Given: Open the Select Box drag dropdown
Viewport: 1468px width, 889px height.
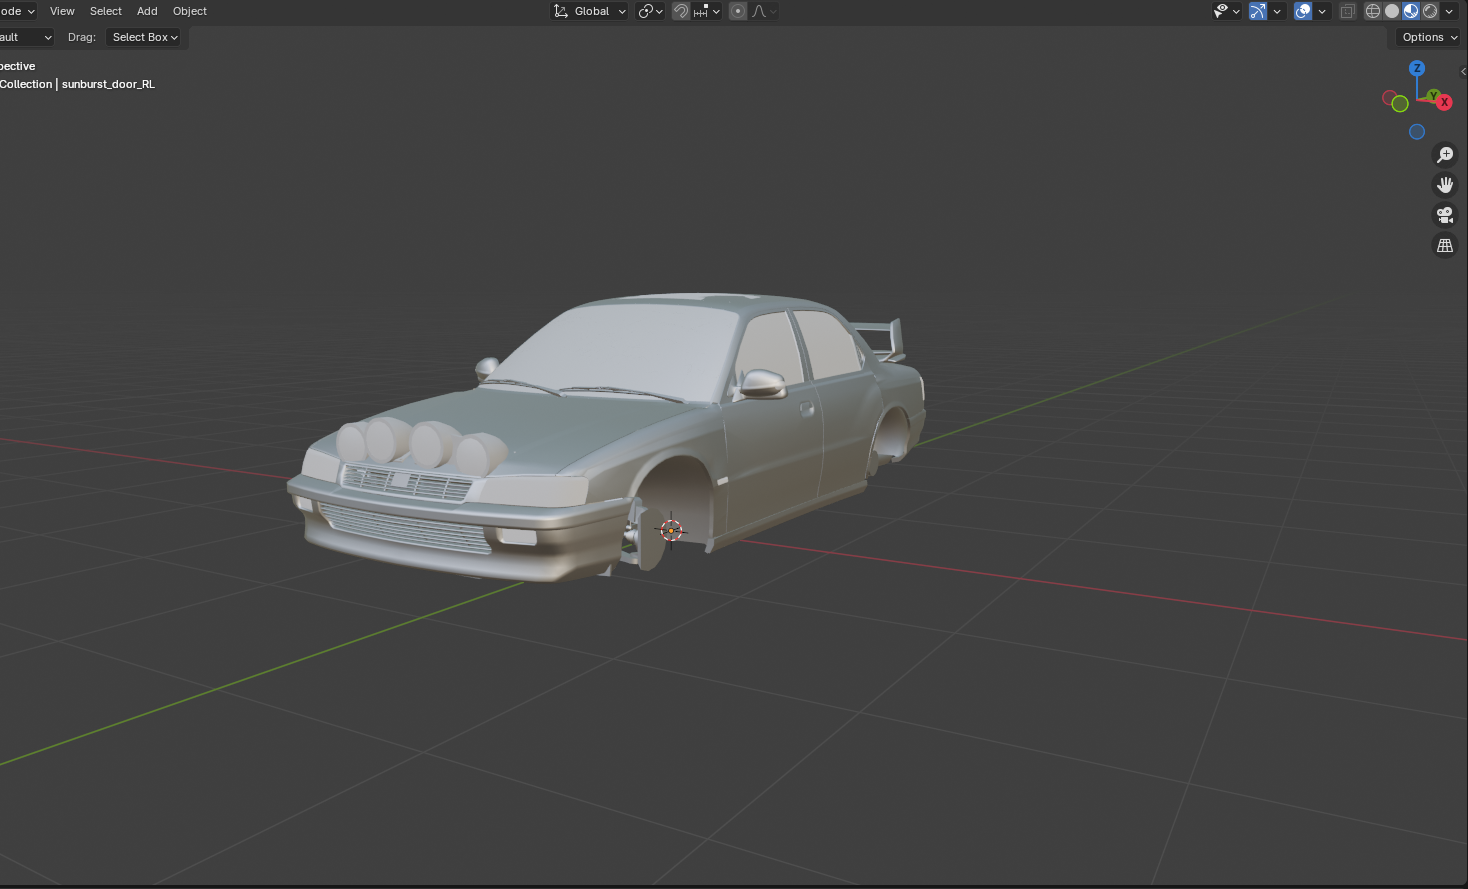Looking at the screenshot, I should coord(145,37).
